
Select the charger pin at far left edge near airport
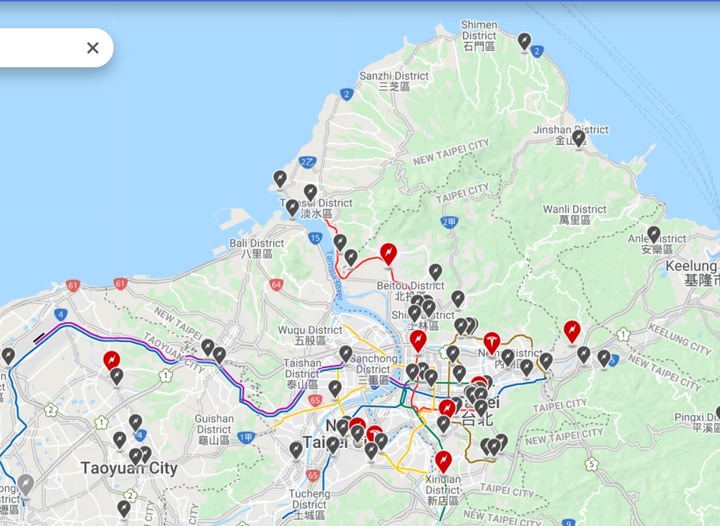pyautogui.click(x=8, y=357)
